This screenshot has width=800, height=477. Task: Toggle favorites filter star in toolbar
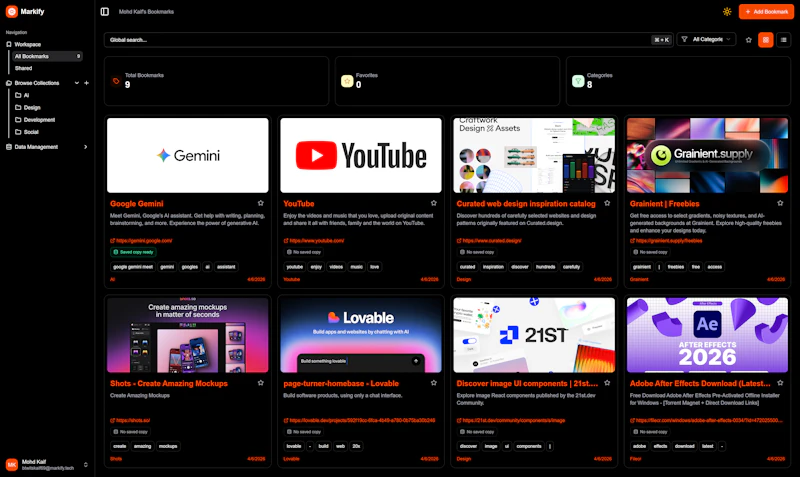point(748,40)
